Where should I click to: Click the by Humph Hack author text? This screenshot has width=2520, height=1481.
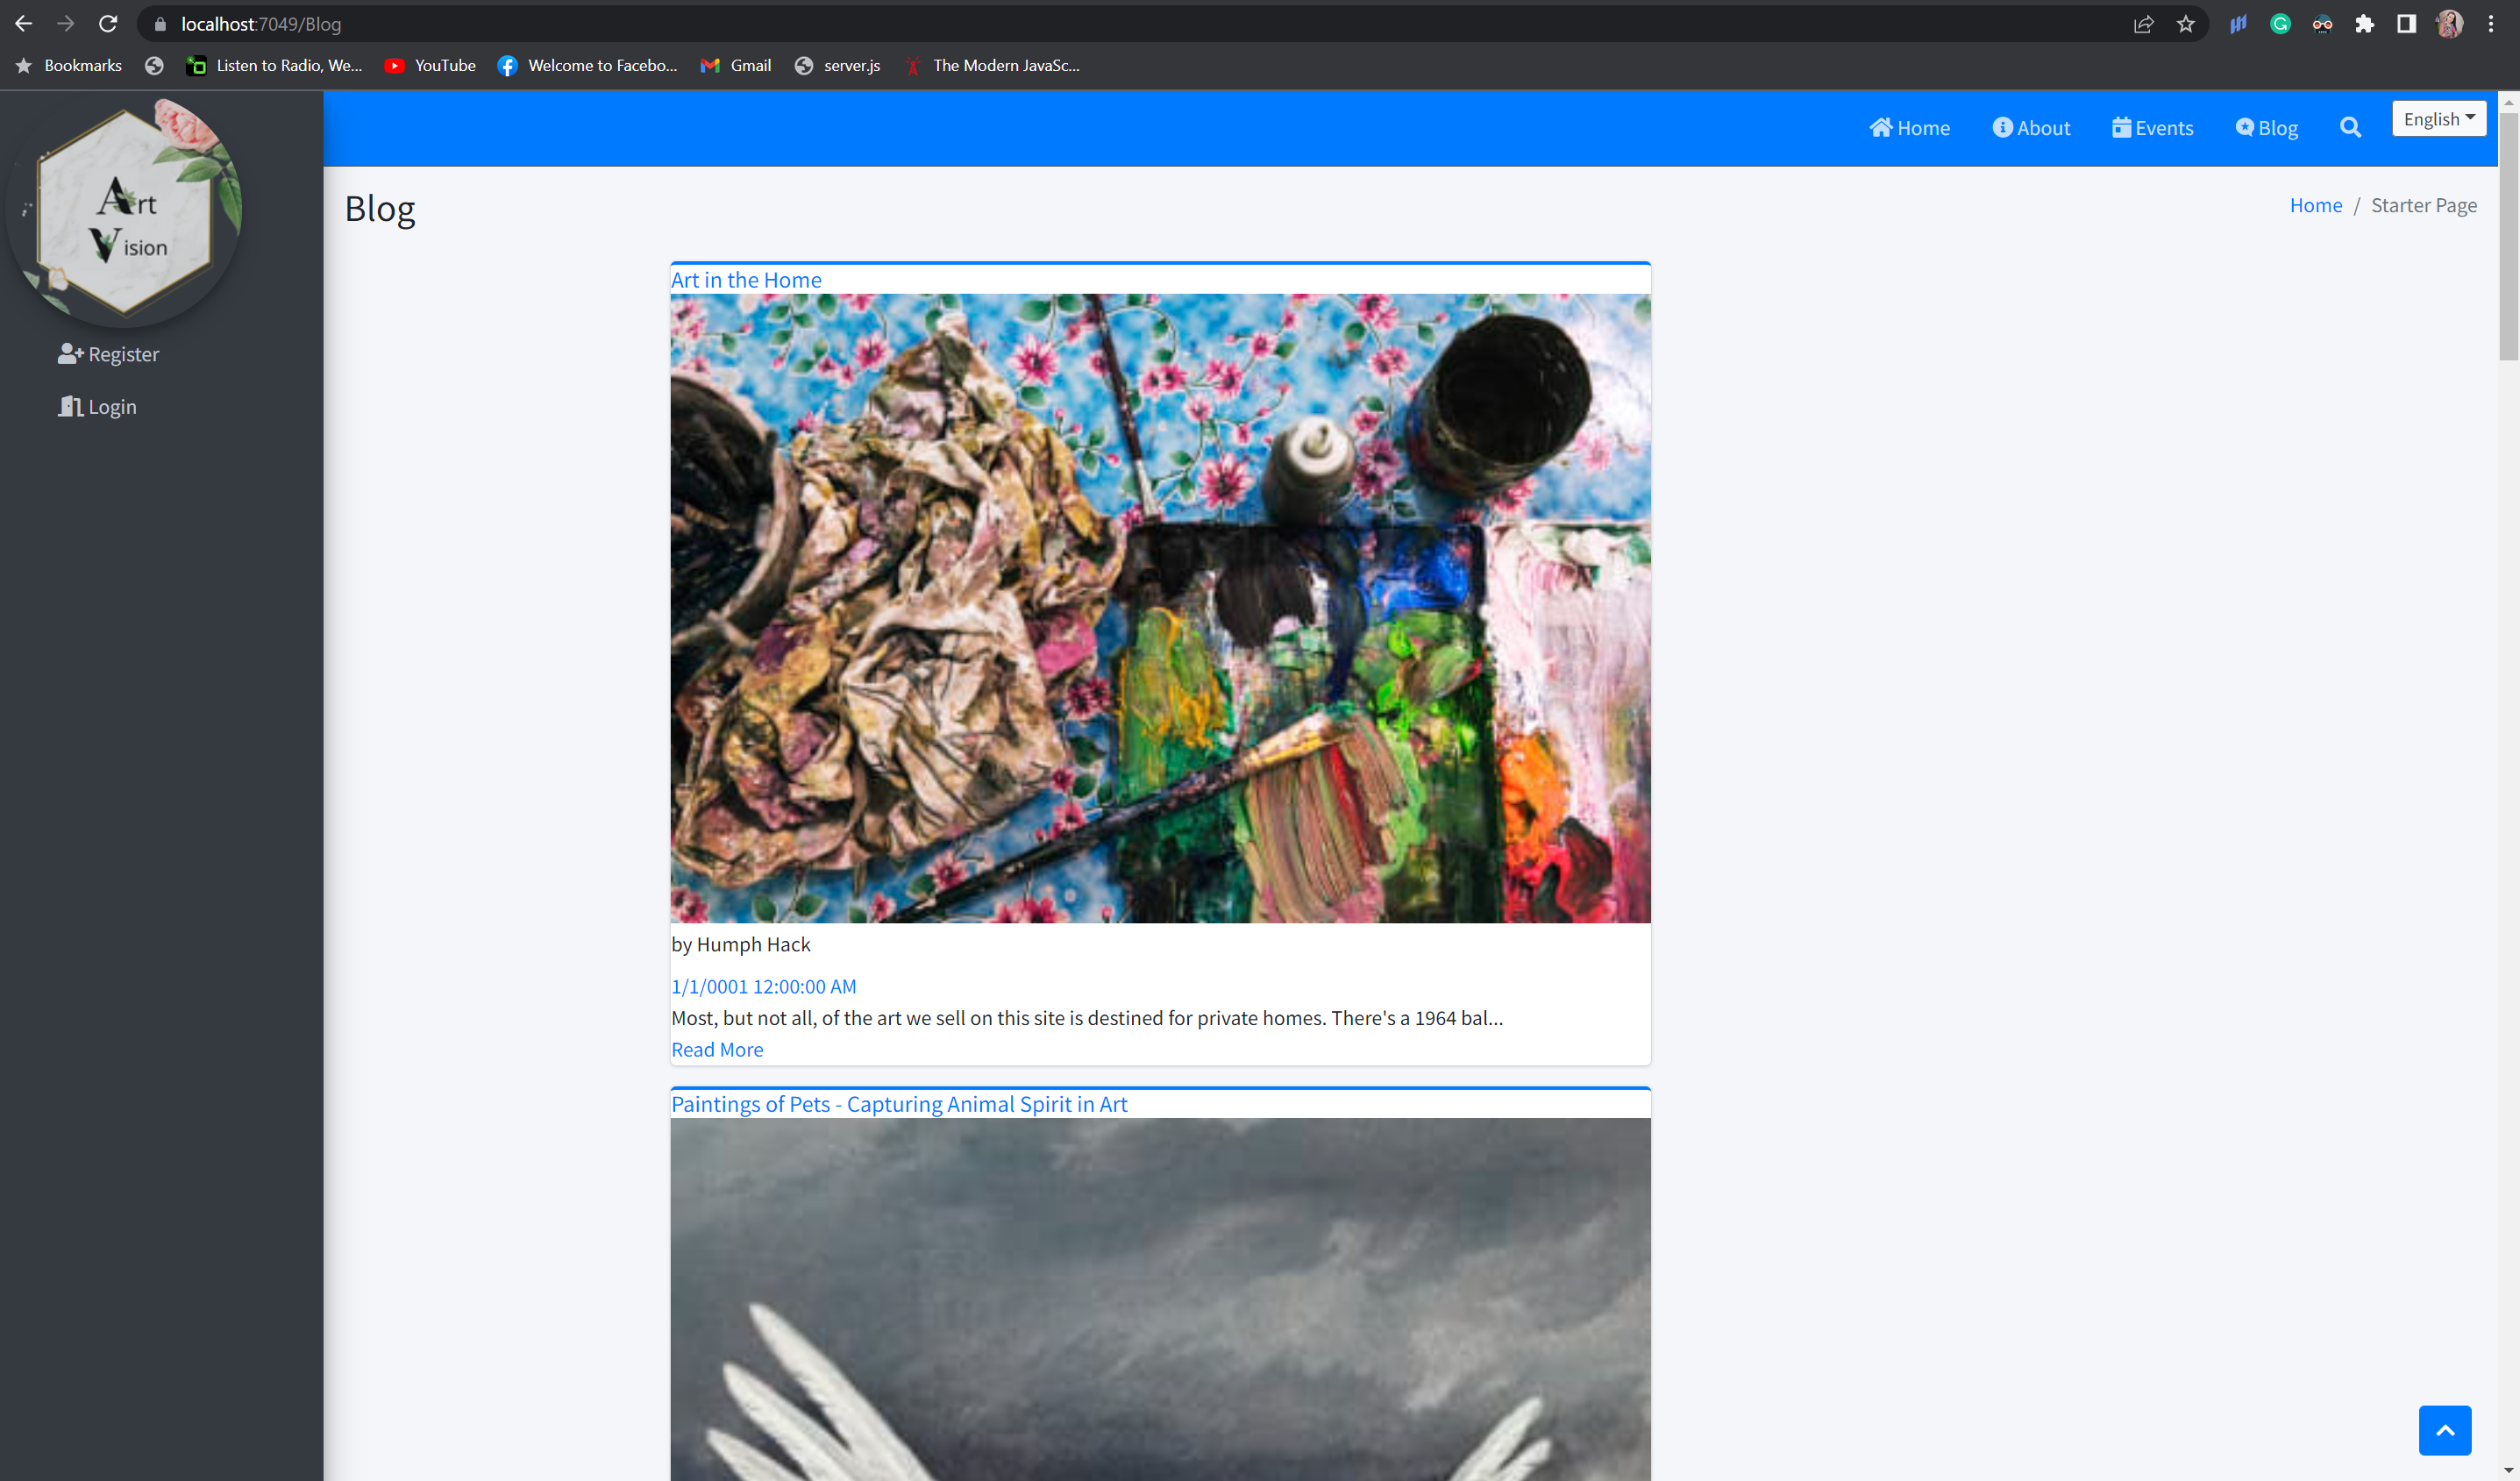pos(741,944)
